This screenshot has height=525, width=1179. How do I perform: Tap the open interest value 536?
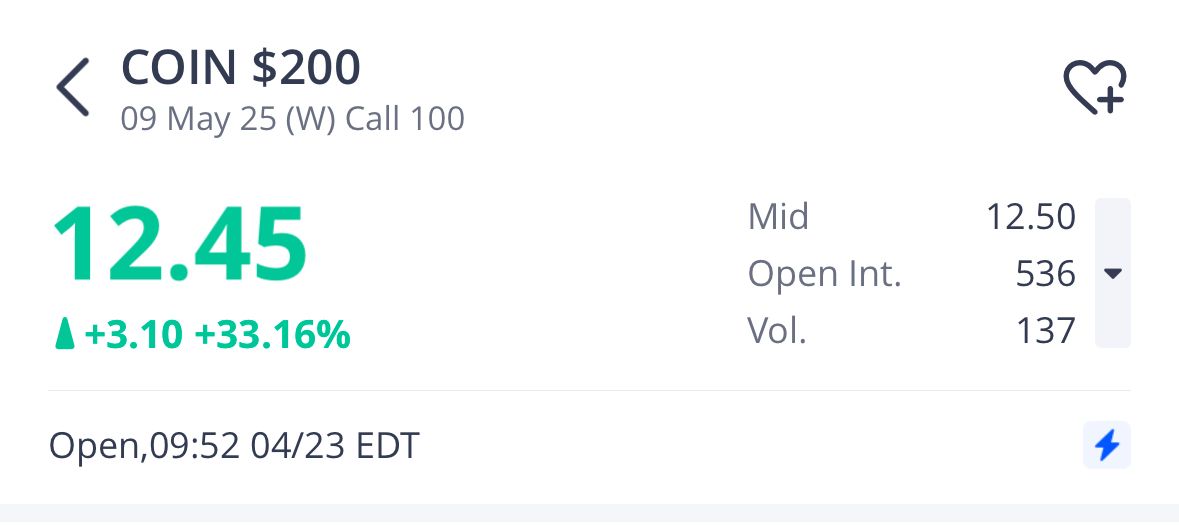tap(1046, 275)
